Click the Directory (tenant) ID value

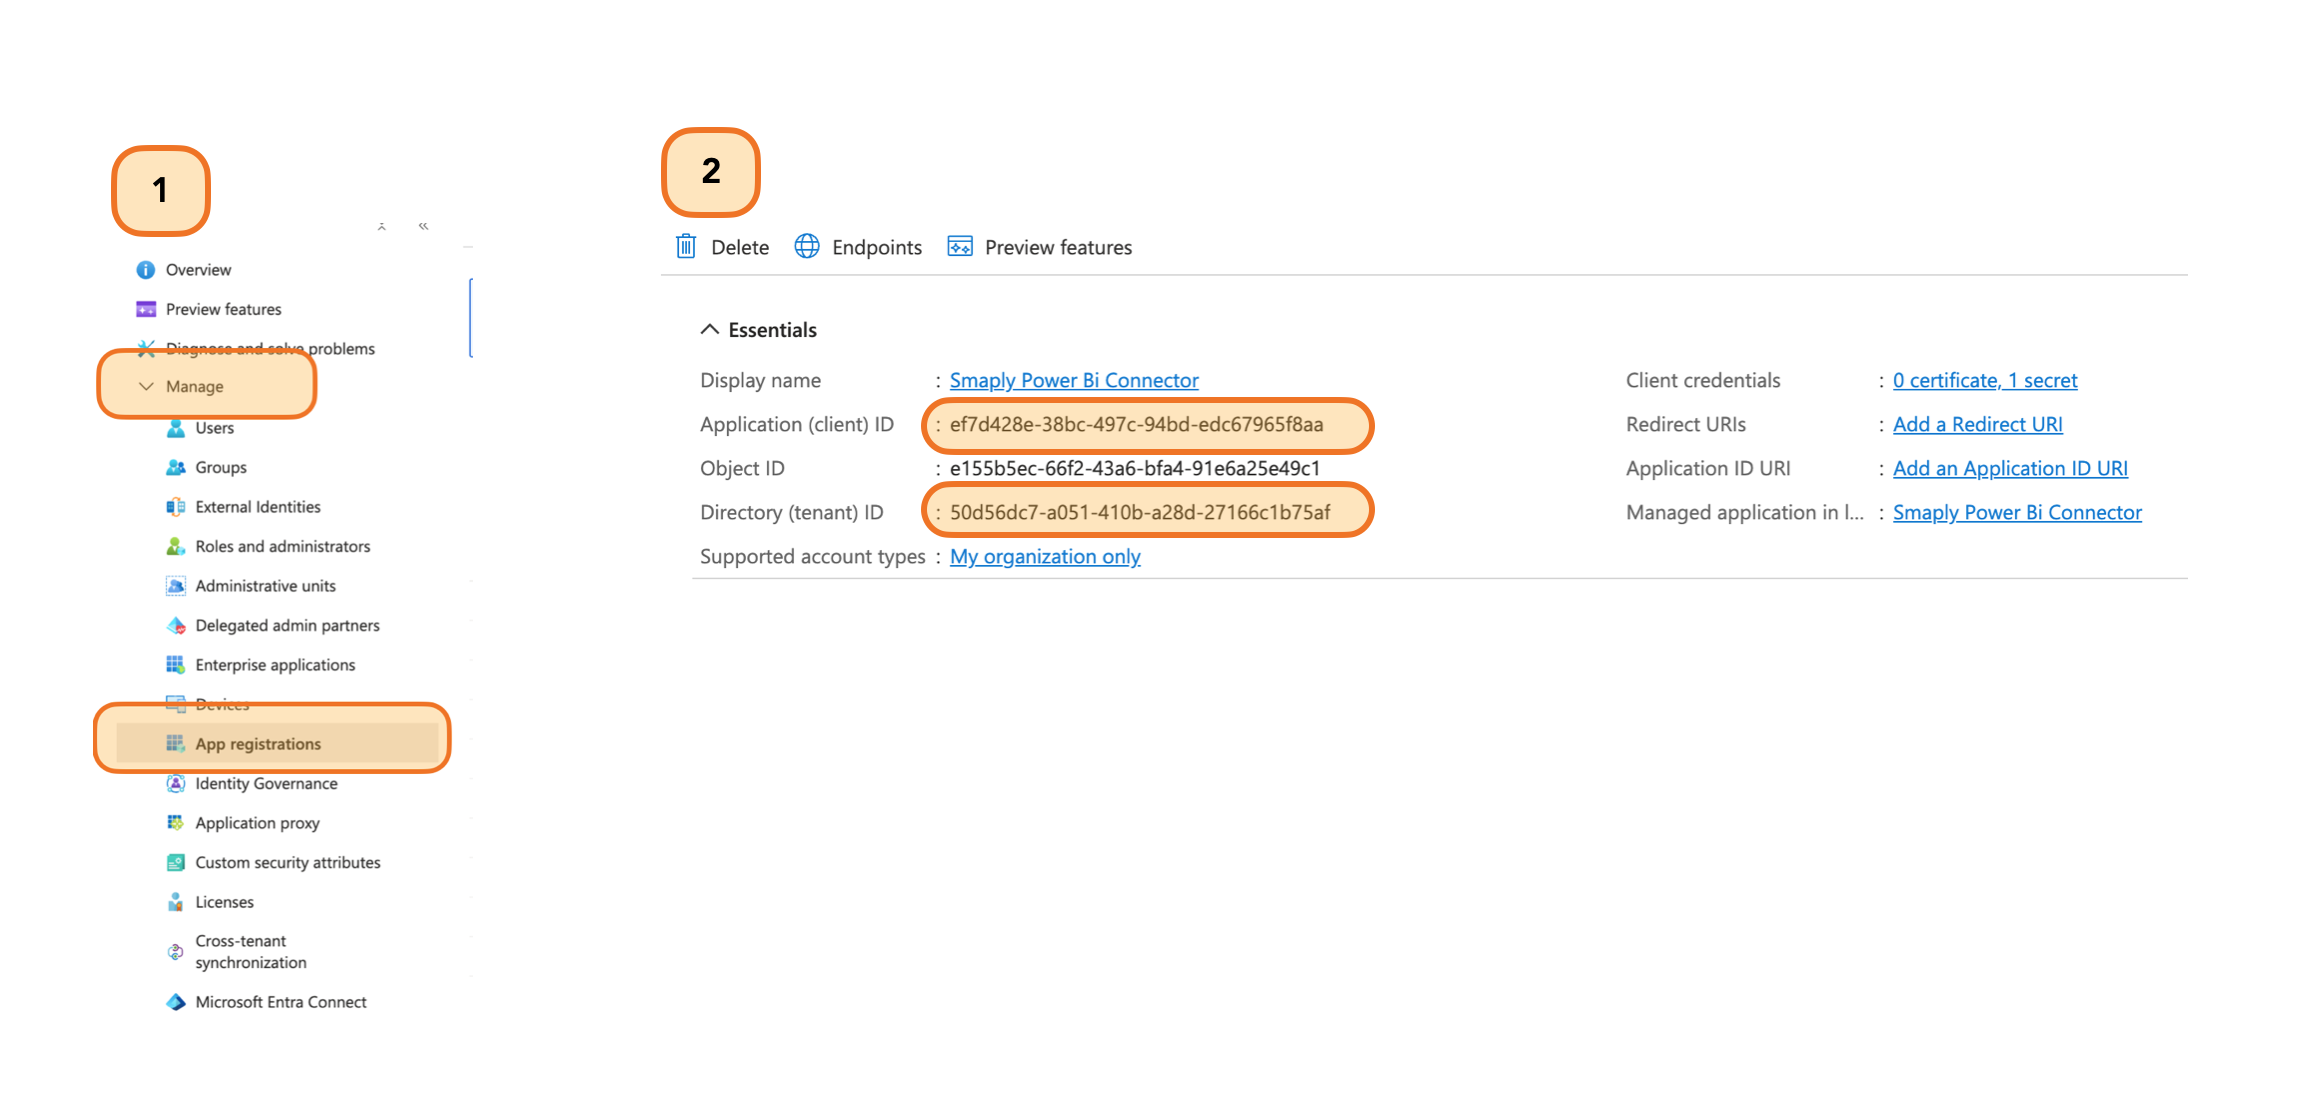coord(1140,512)
